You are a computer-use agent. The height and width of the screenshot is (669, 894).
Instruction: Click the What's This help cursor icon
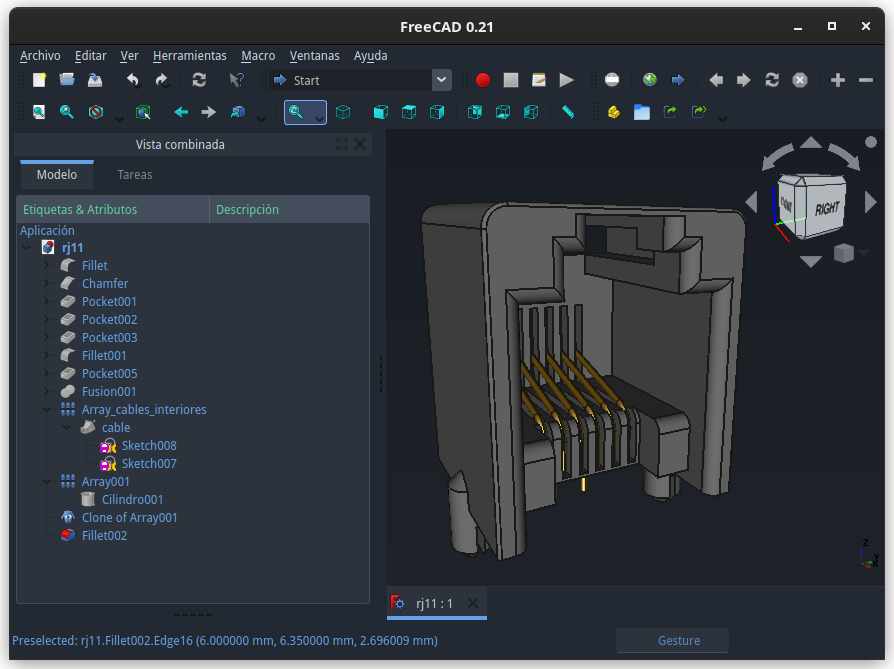click(x=237, y=80)
